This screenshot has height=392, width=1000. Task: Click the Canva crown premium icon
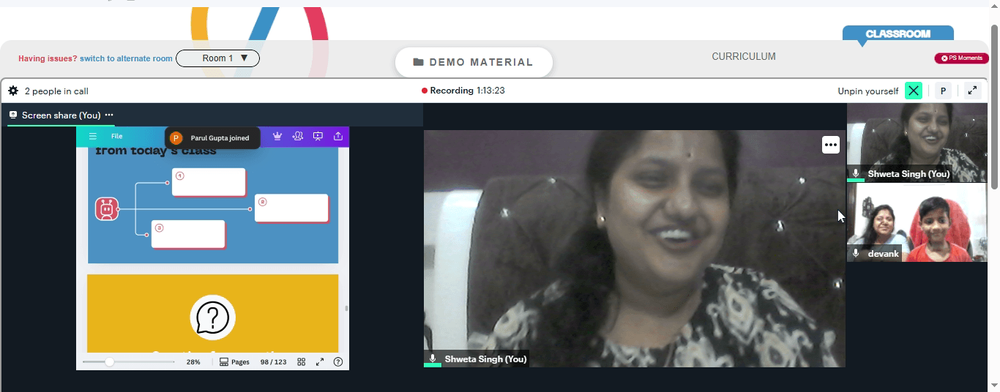pyautogui.click(x=277, y=136)
